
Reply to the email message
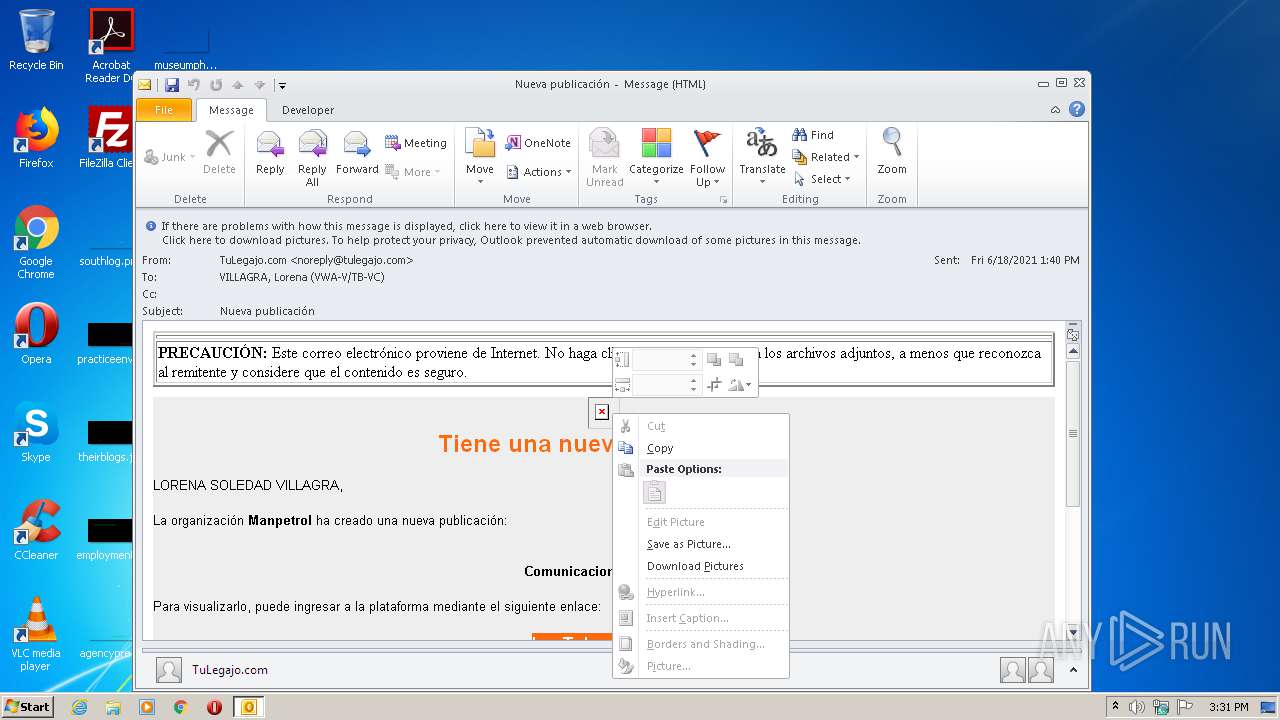click(x=270, y=153)
